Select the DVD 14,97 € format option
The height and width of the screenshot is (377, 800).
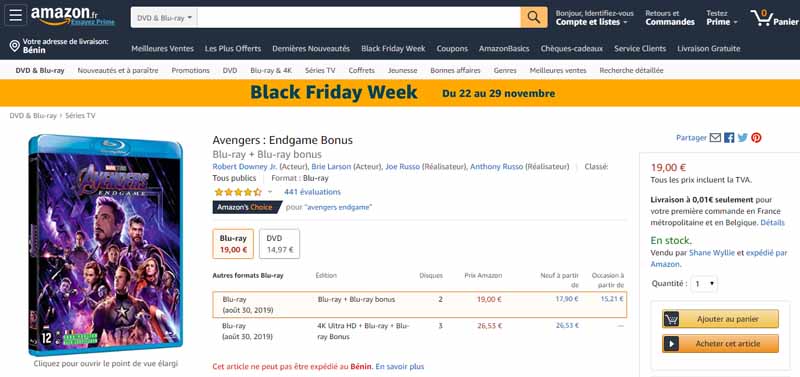280,244
